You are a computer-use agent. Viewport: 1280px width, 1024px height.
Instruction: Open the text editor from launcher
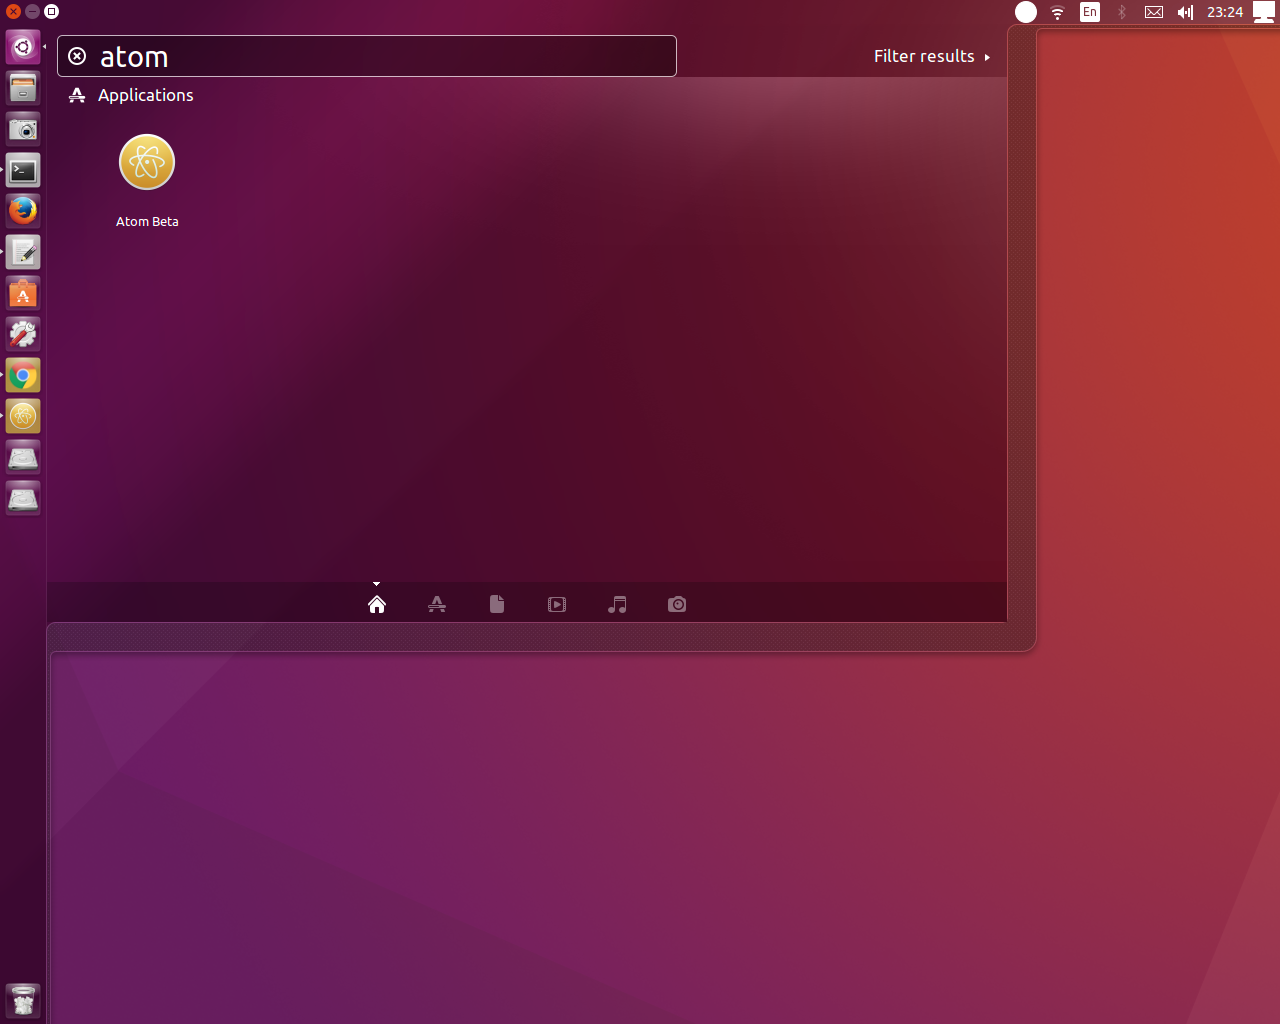click(x=23, y=252)
